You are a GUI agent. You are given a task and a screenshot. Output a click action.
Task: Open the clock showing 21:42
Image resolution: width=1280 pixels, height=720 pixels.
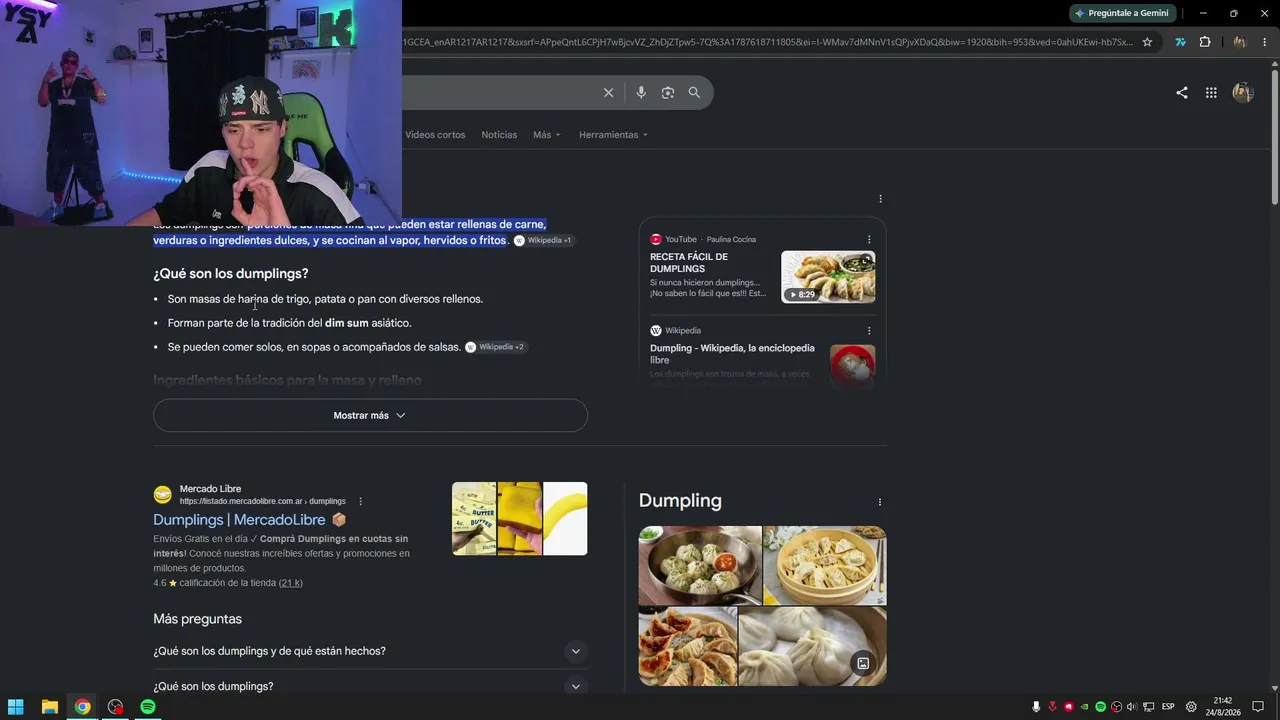(1224, 707)
